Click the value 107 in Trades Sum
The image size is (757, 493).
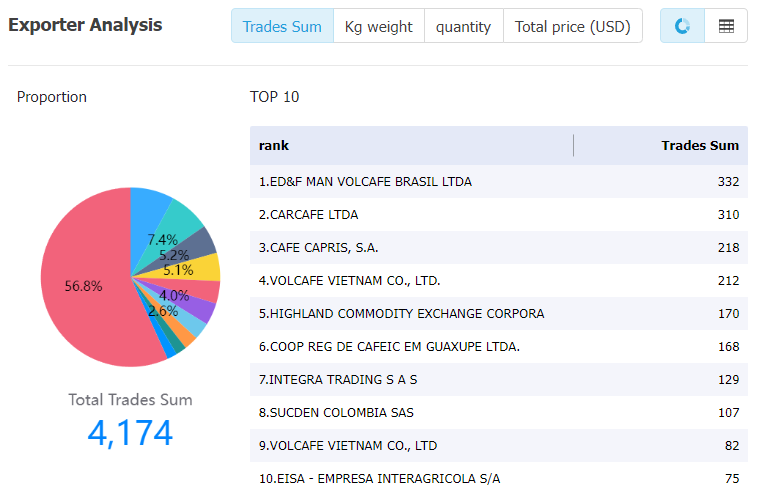[x=728, y=412]
